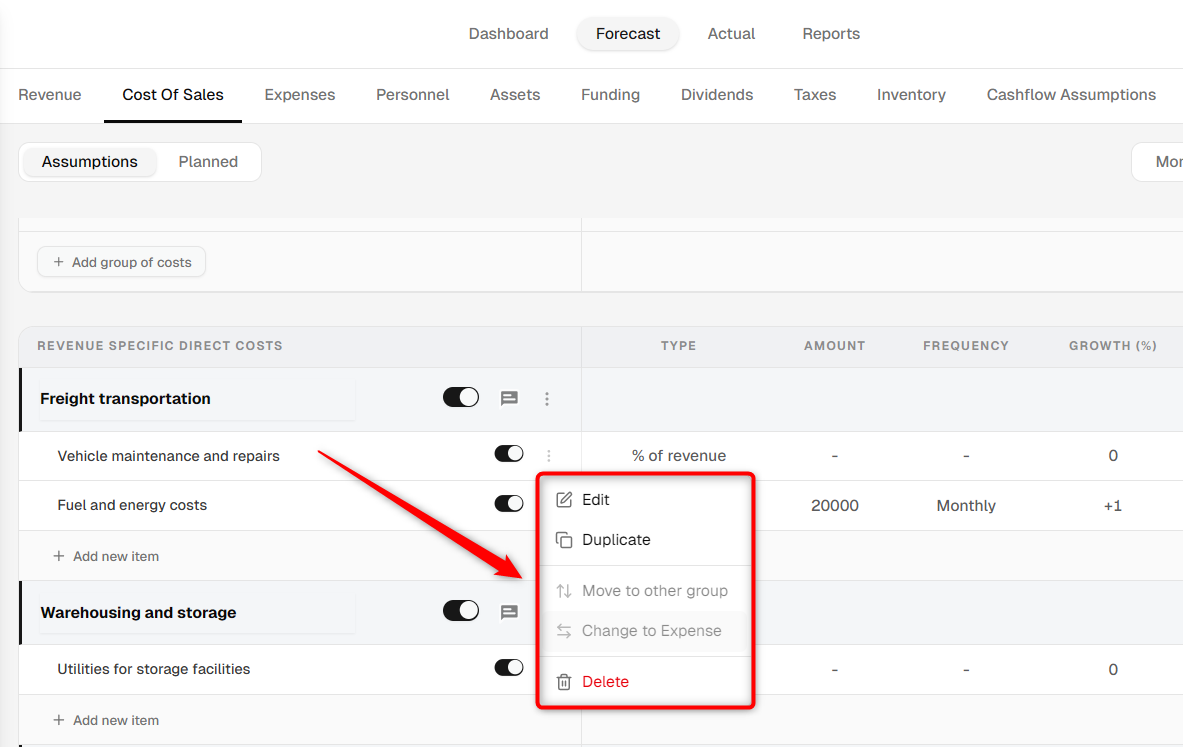Click plus icon in Add group of costs
This screenshot has width=1183, height=747.
(59, 262)
